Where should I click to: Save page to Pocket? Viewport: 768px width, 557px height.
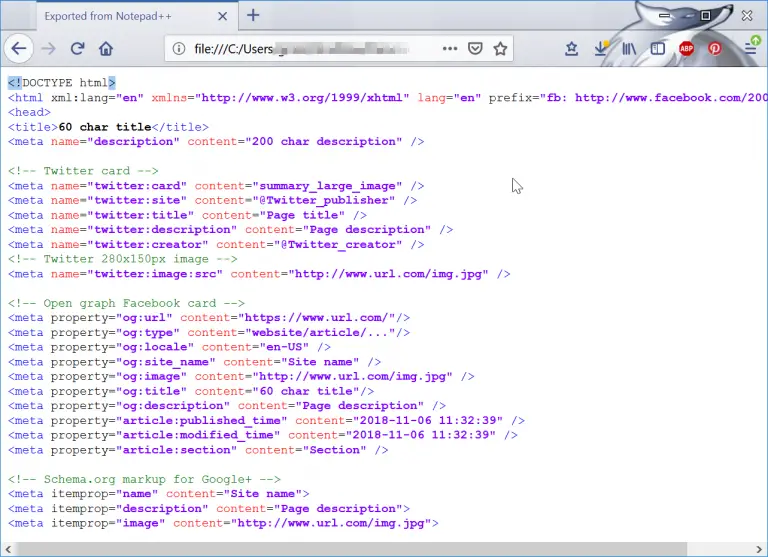click(475, 48)
